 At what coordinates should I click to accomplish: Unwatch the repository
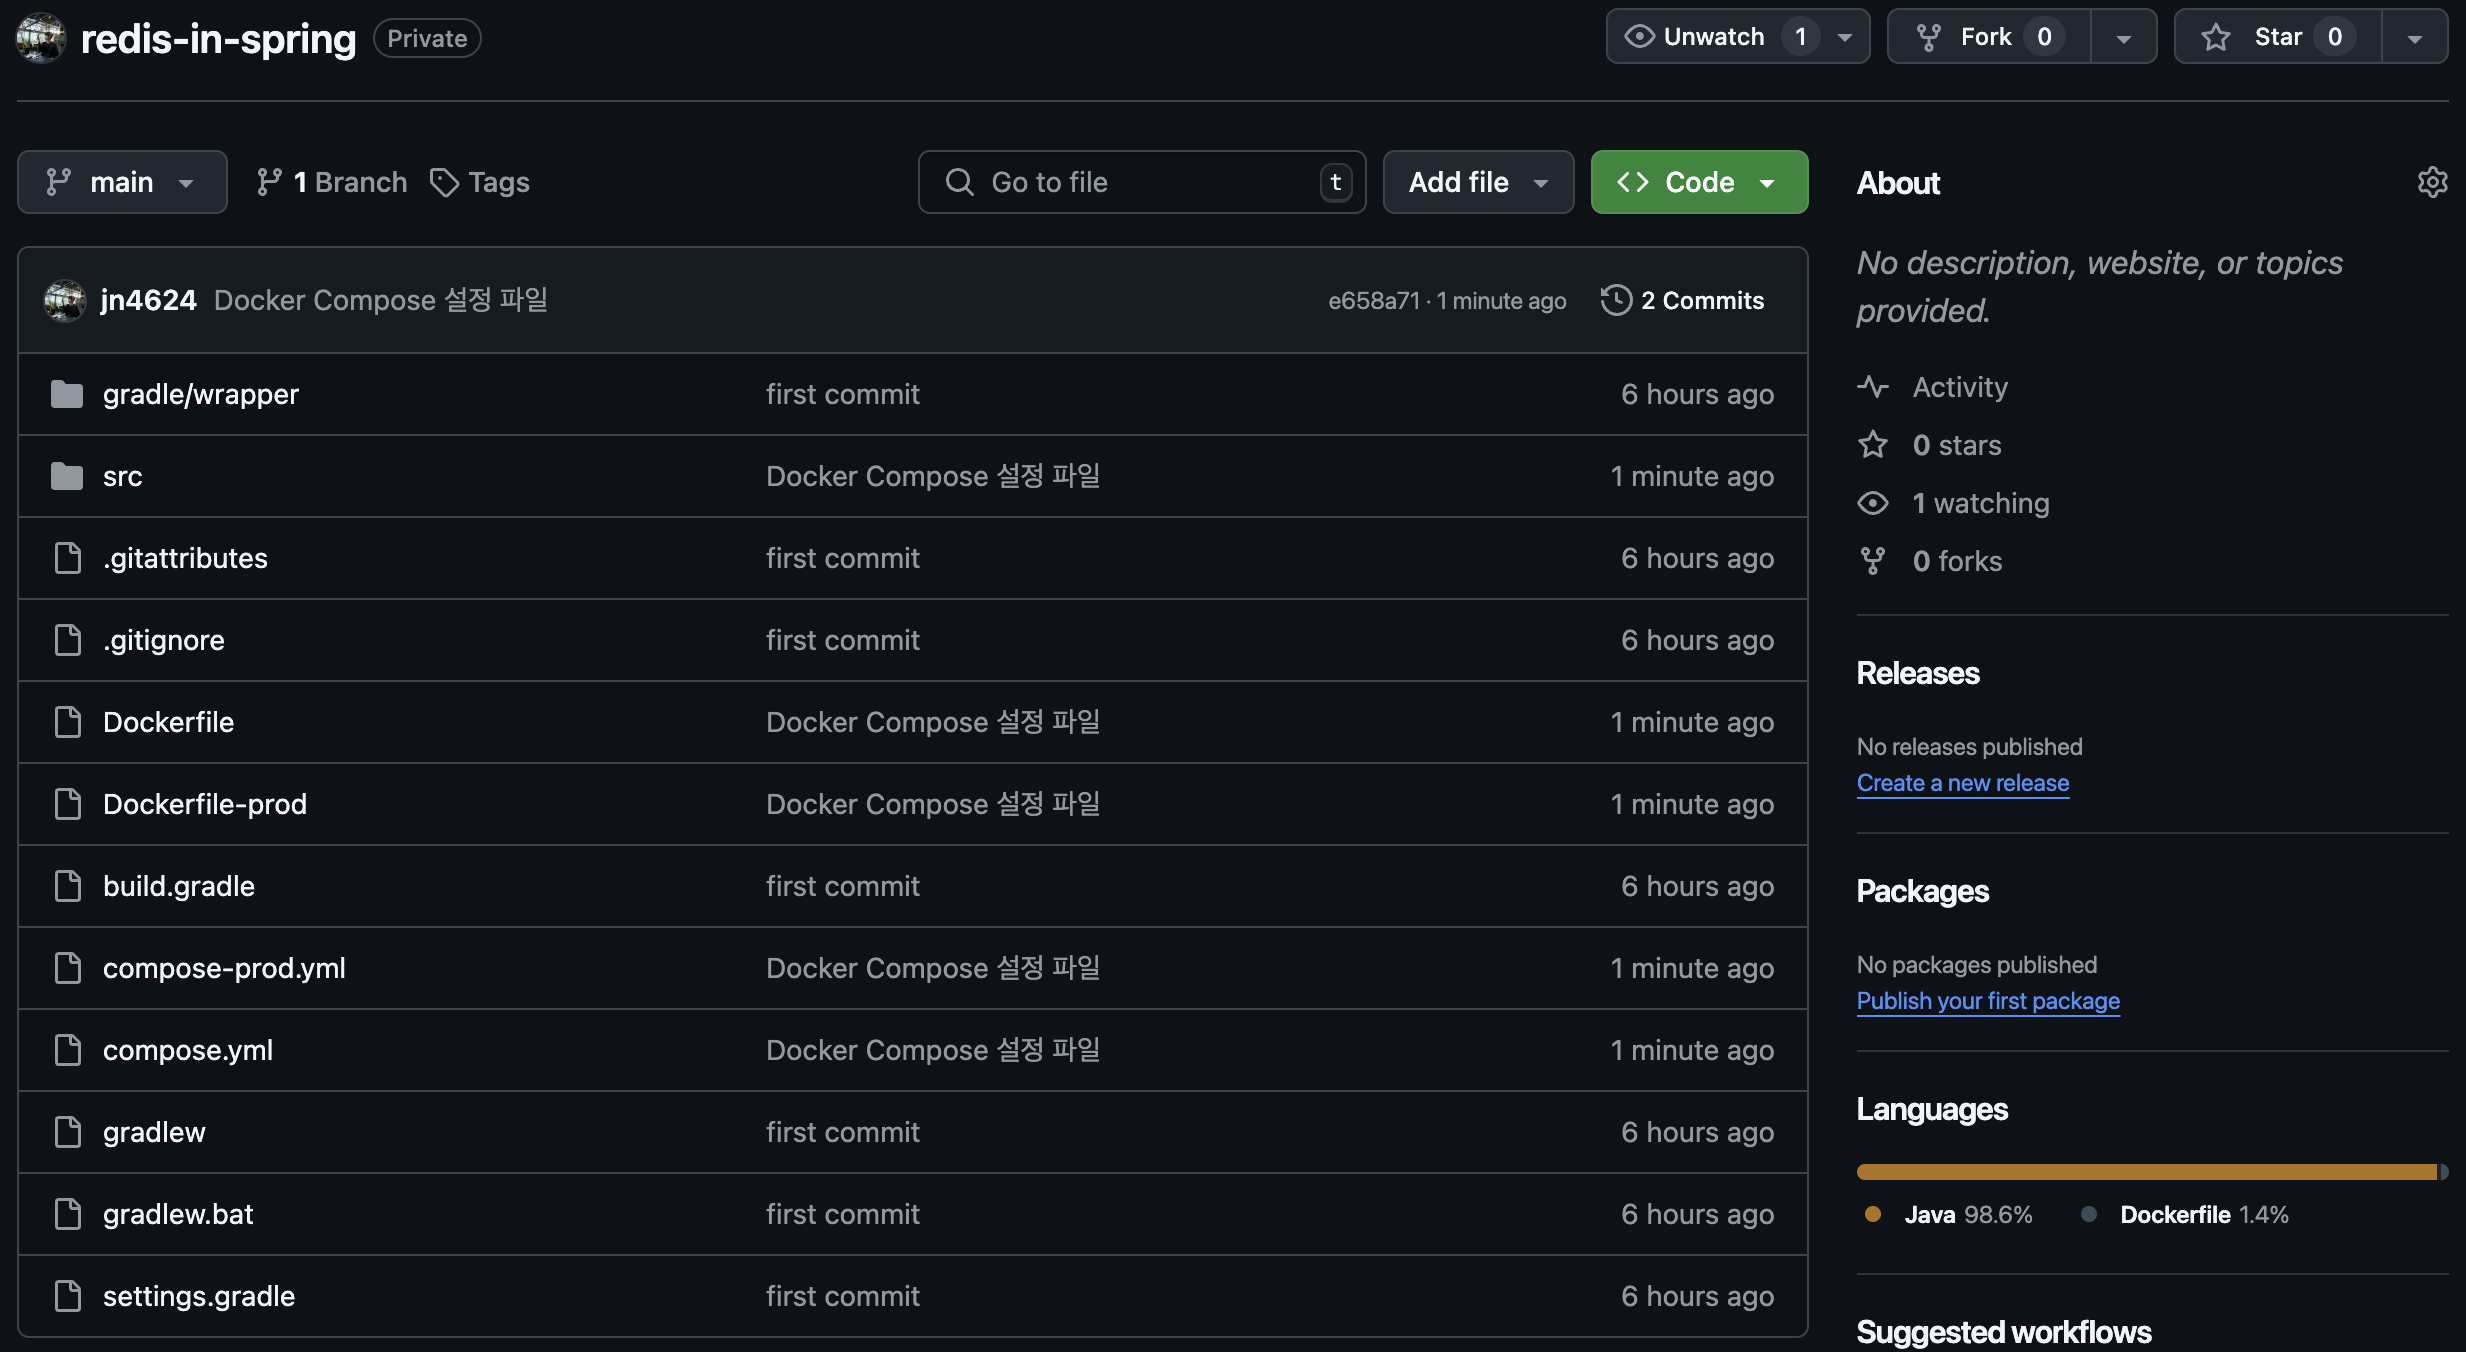(1713, 36)
